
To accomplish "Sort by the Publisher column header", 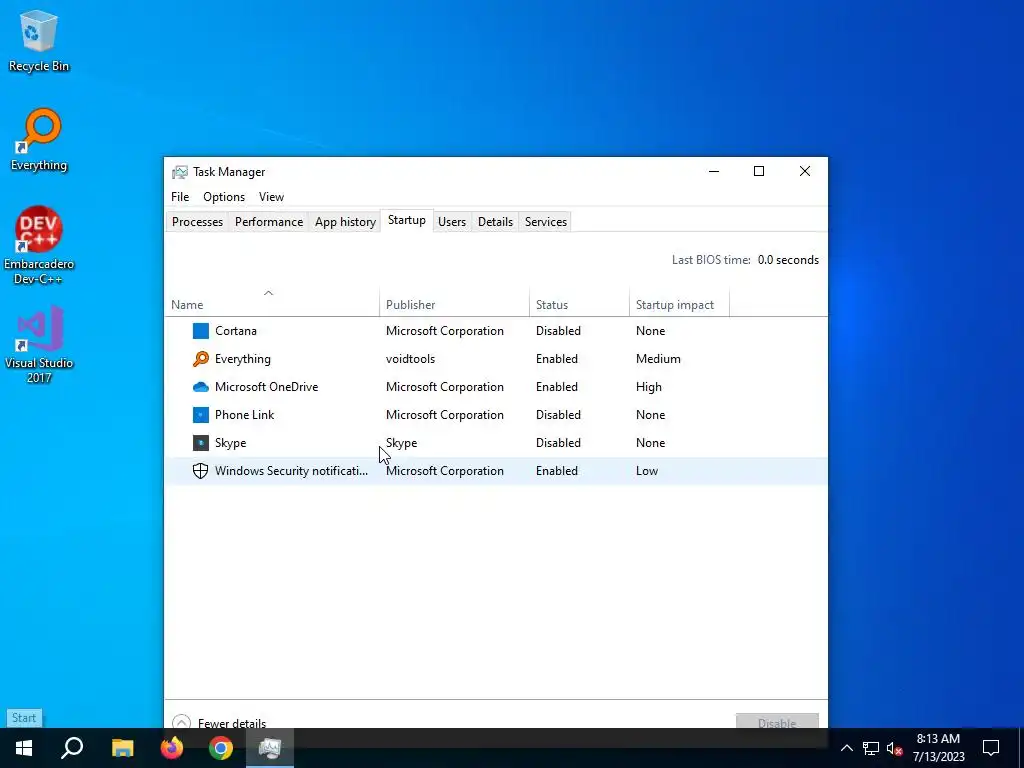I will tap(455, 304).
